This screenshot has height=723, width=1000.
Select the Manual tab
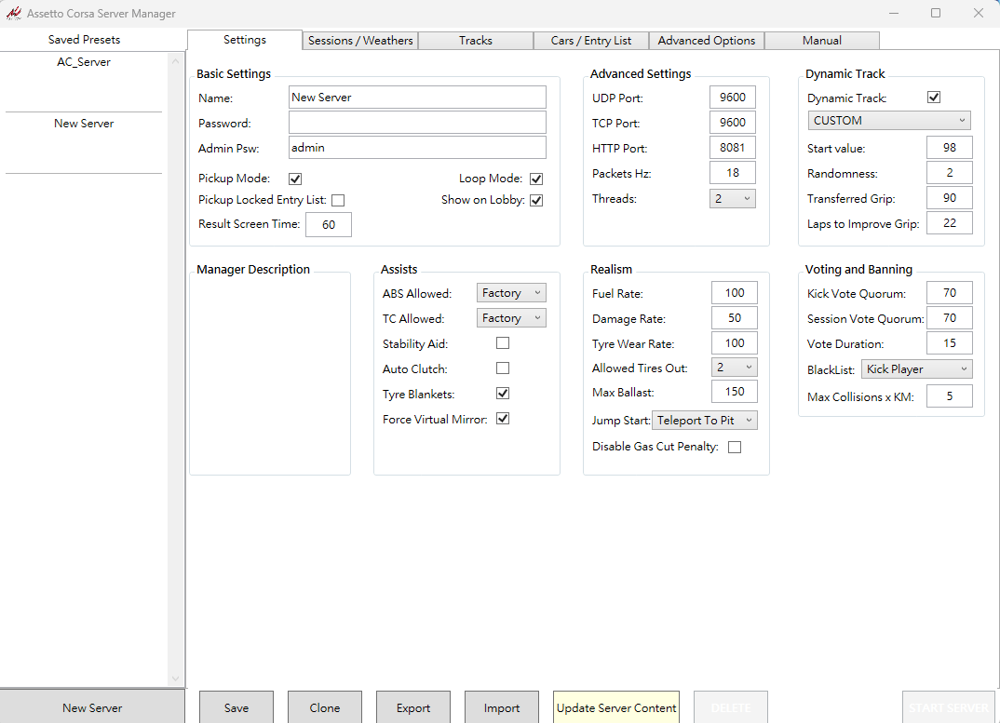(822, 40)
